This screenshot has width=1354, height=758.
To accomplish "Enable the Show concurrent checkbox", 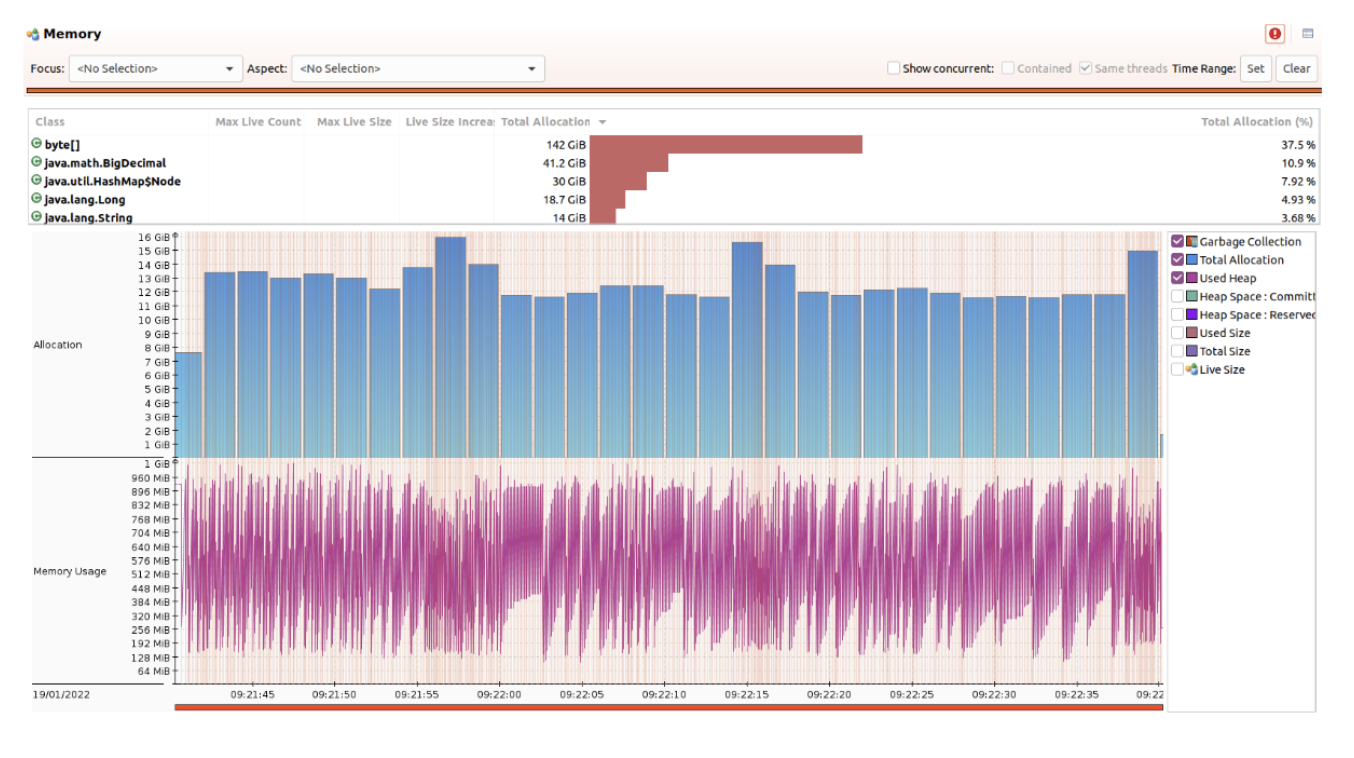I will [893, 68].
